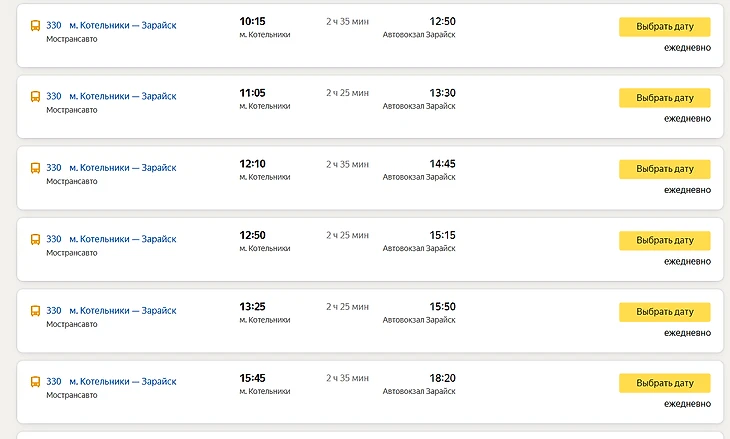The height and width of the screenshot is (439, 730).
Task: Click the bus icon for 12:50 departure
Action: coord(35,240)
